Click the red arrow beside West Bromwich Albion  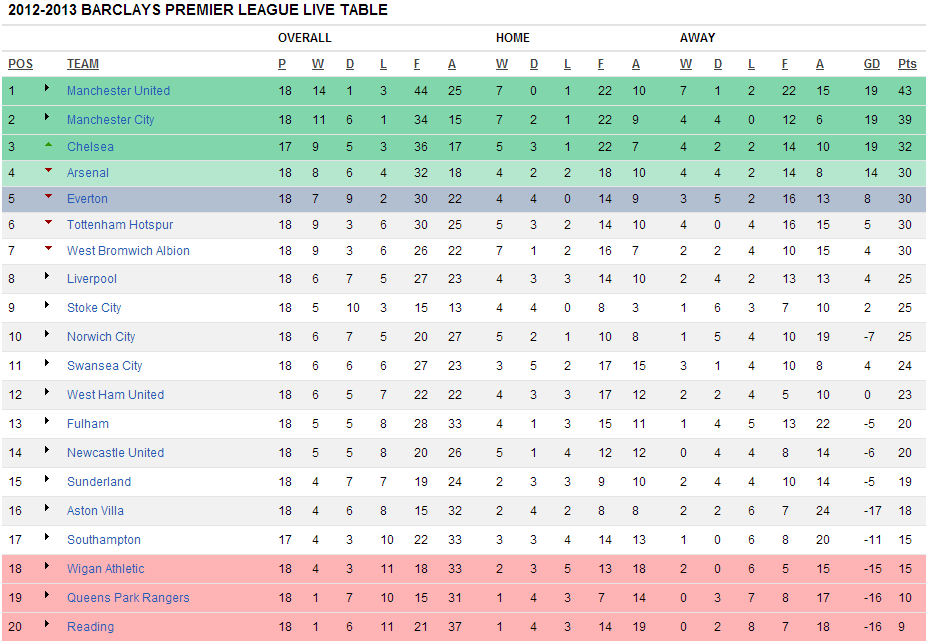[x=48, y=249]
